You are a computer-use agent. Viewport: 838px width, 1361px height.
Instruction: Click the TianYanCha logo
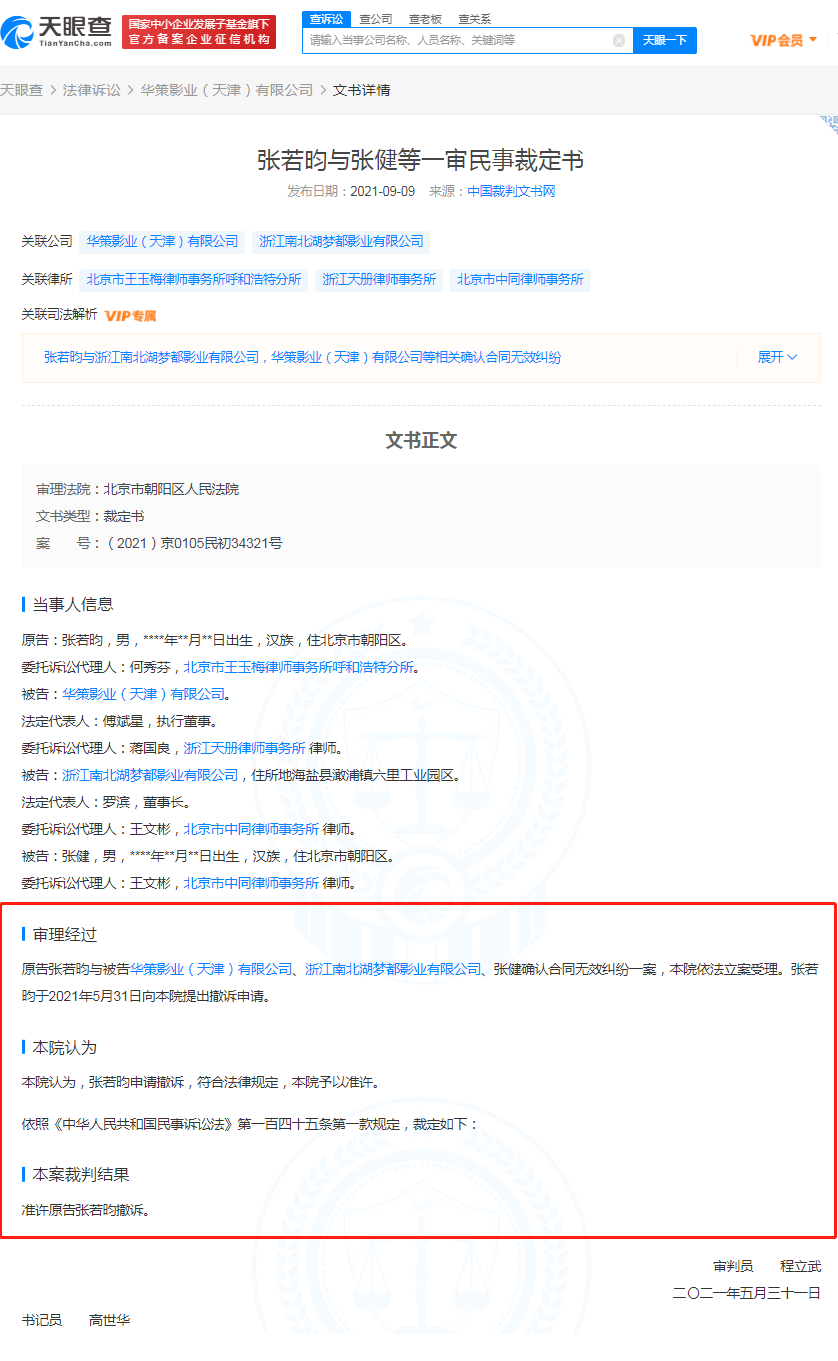click(x=56, y=32)
